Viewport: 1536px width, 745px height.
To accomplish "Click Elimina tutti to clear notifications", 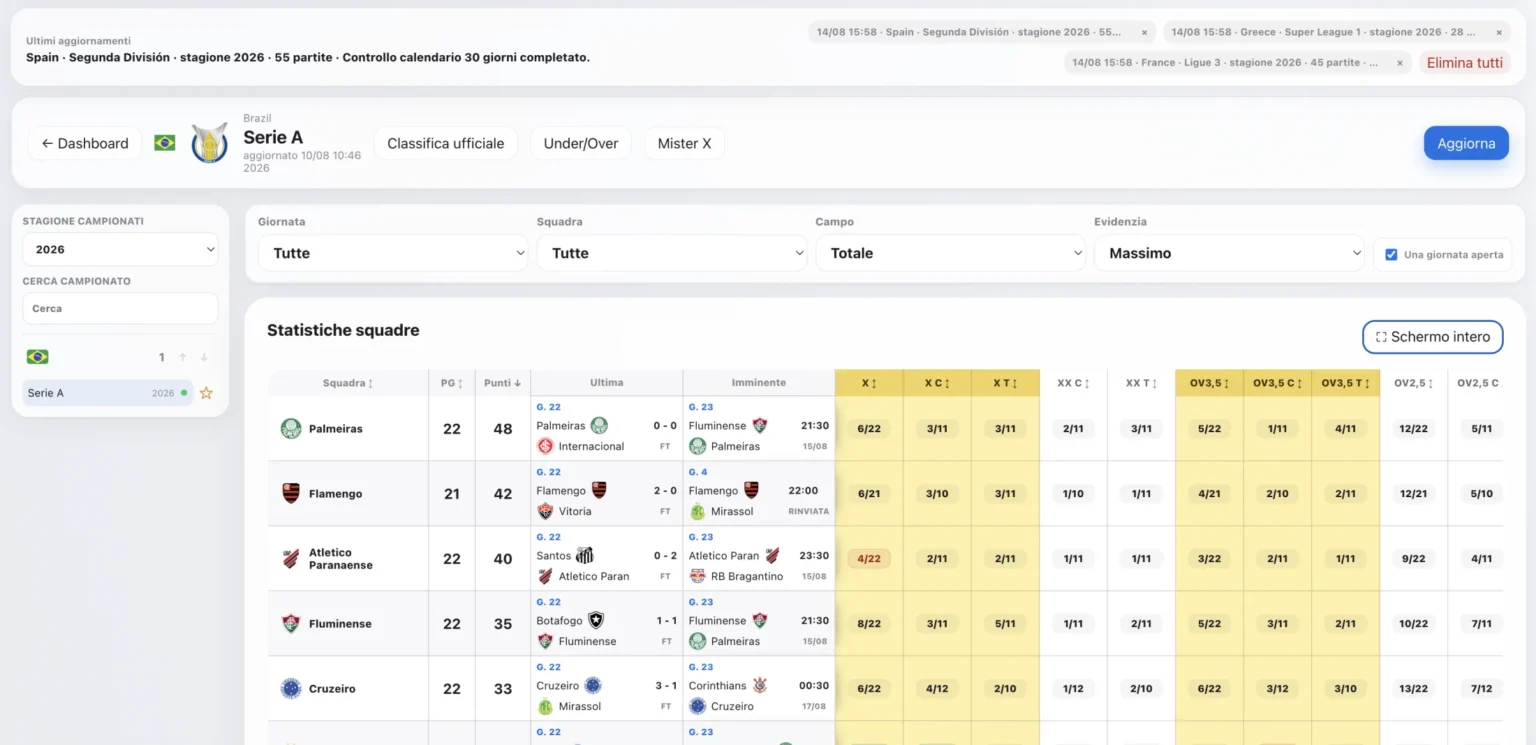I will [1464, 62].
